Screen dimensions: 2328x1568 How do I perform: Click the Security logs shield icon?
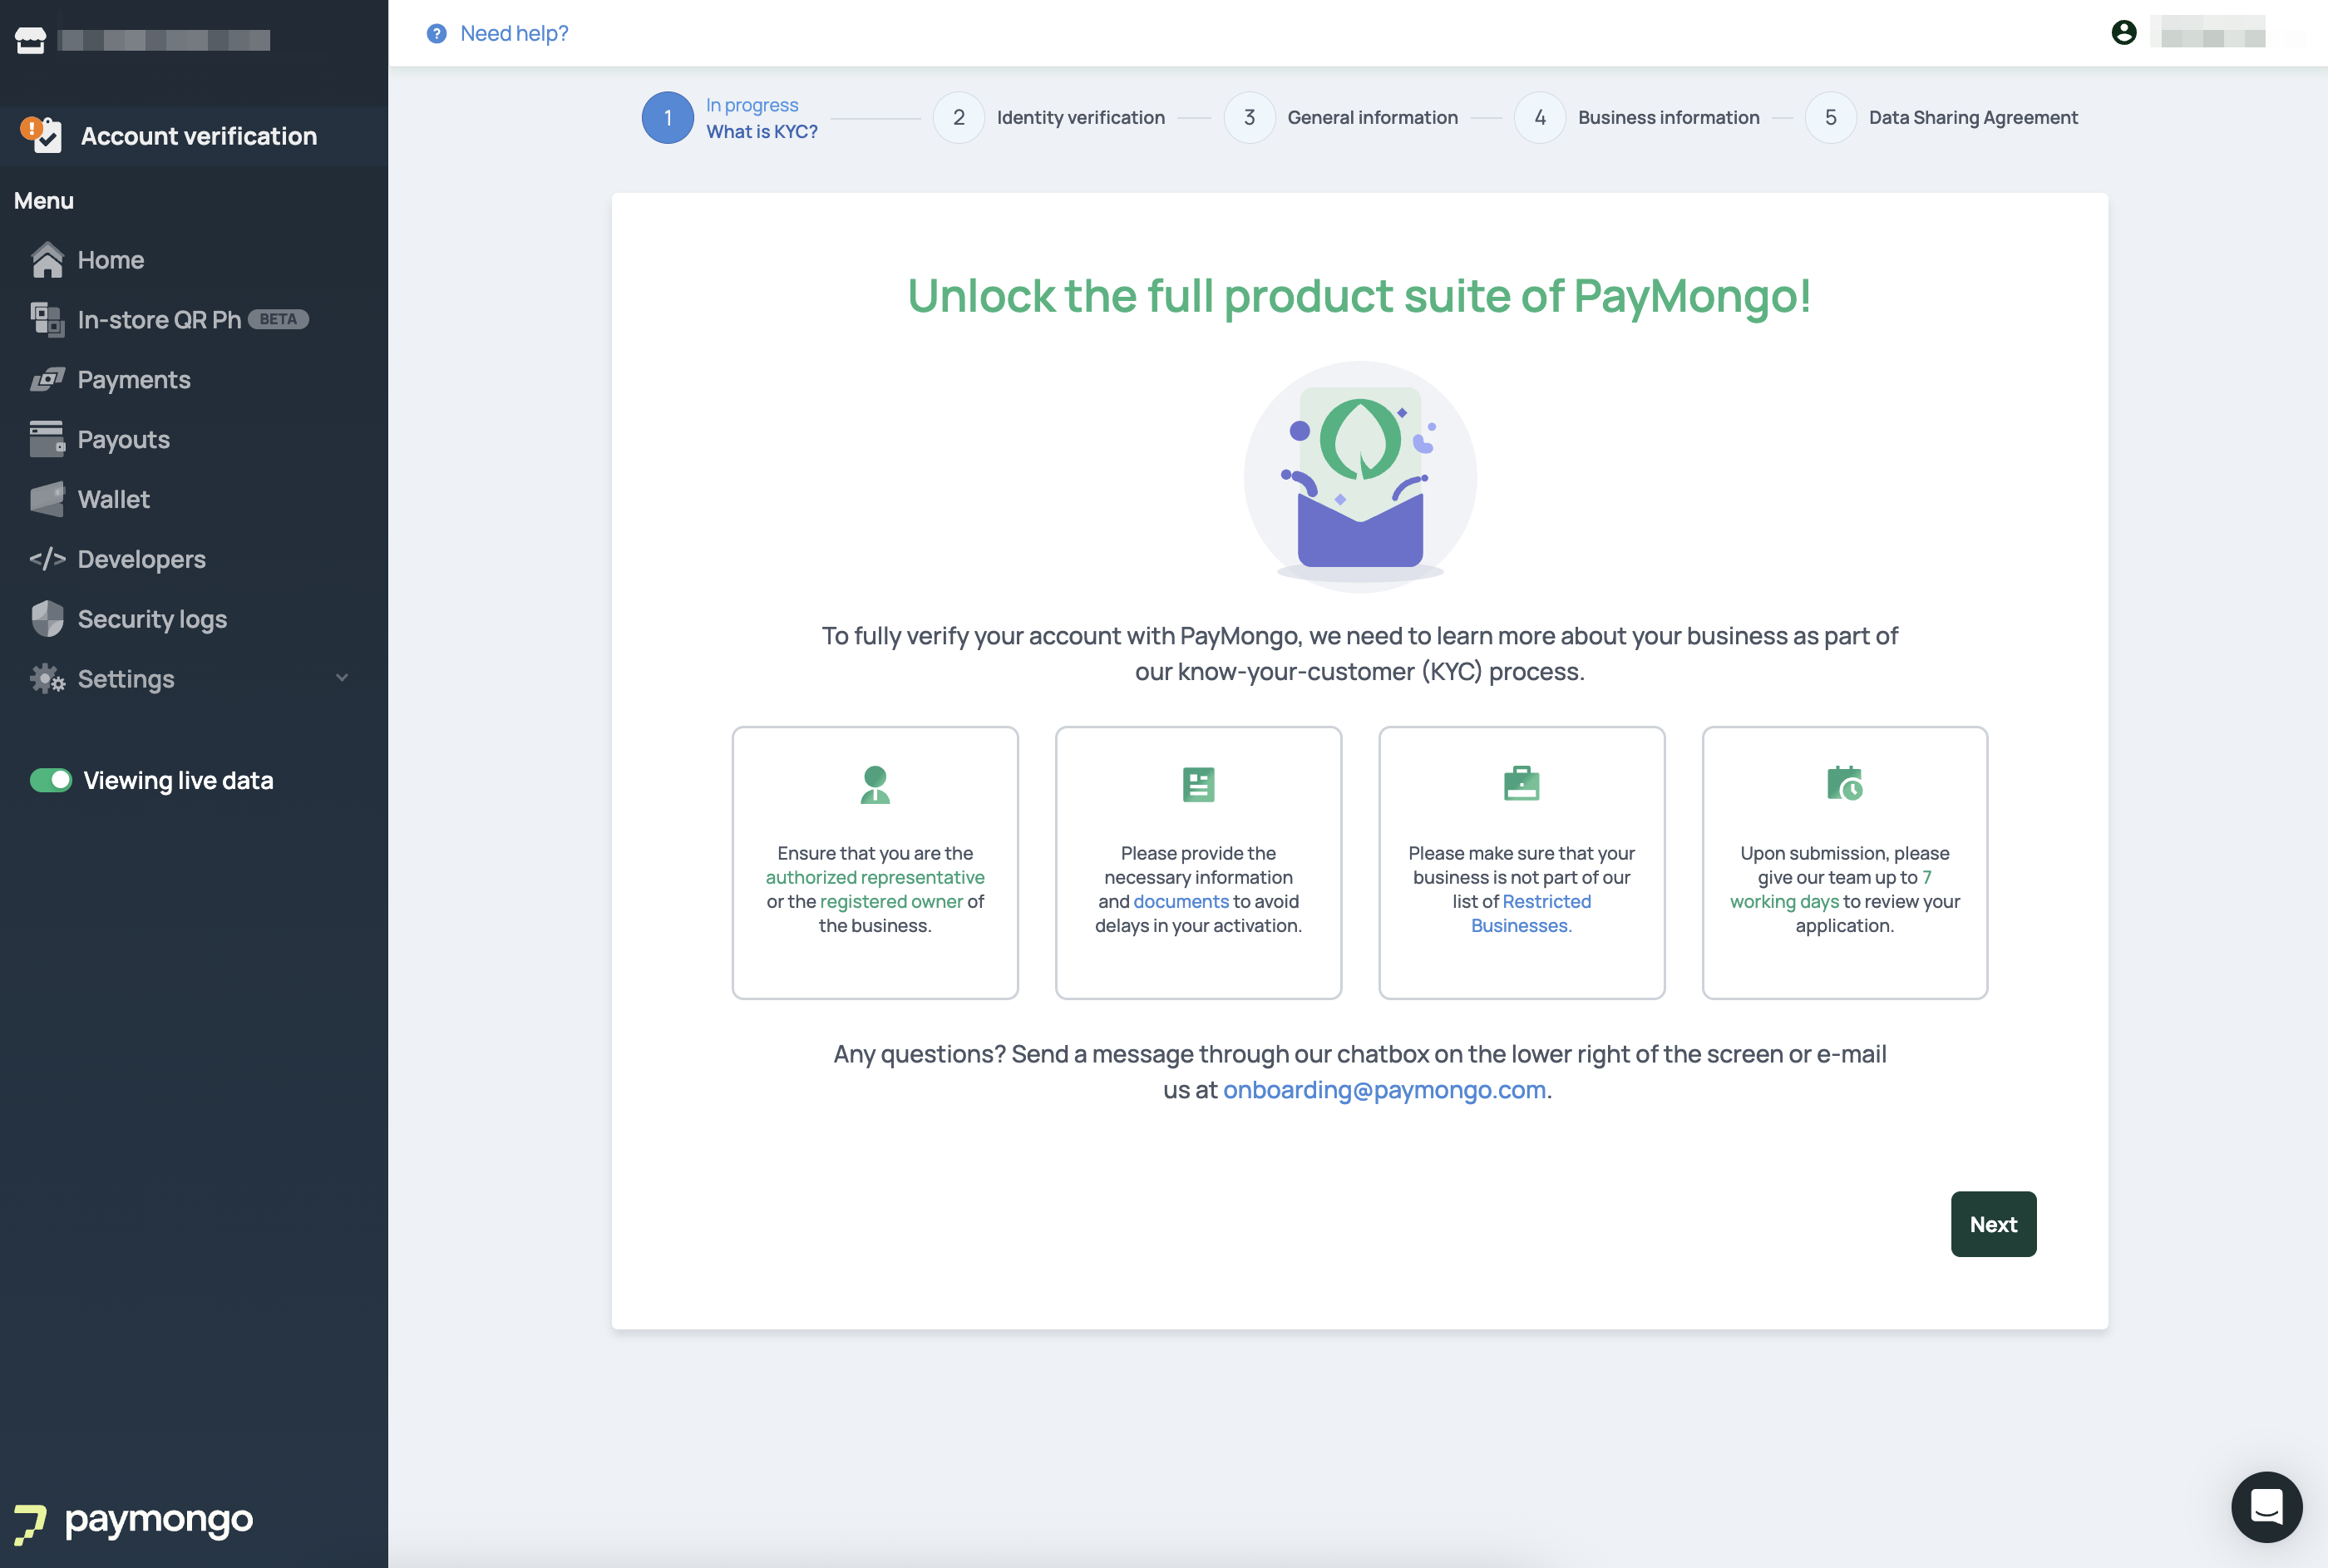[47, 619]
